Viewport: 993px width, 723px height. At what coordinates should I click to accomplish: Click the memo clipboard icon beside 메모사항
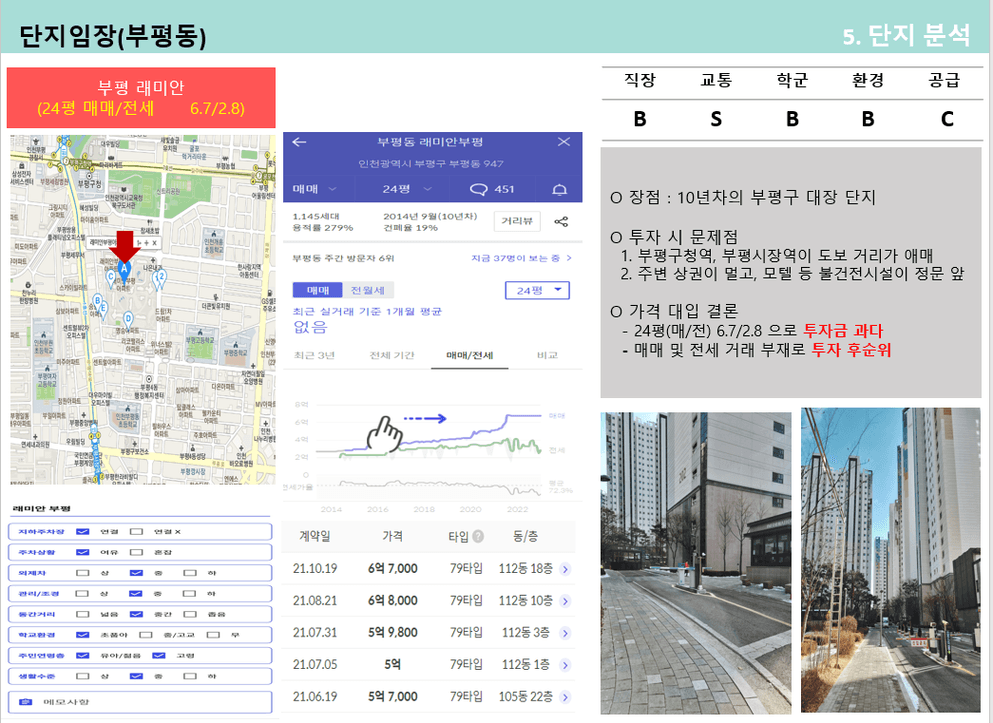click(25, 701)
